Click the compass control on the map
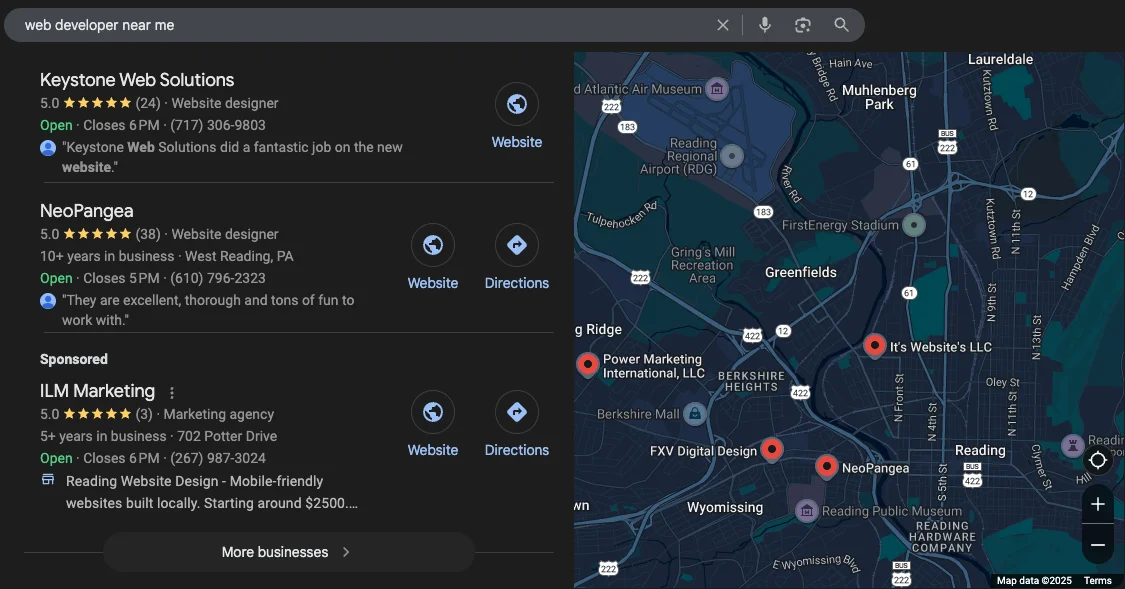 1097,460
